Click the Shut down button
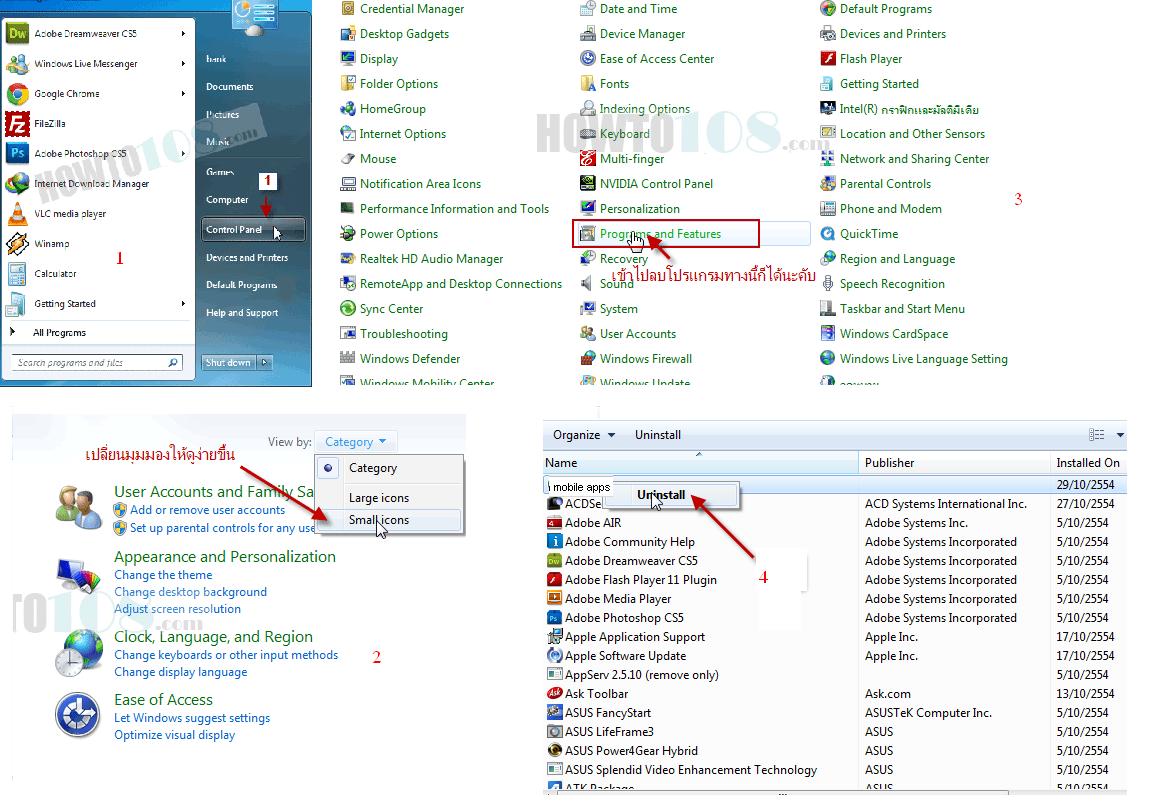1160x807 pixels. coord(229,362)
